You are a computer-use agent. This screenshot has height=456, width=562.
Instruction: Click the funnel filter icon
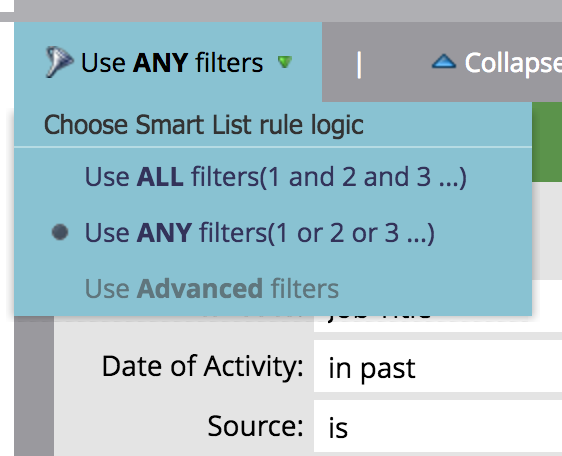tap(59, 62)
